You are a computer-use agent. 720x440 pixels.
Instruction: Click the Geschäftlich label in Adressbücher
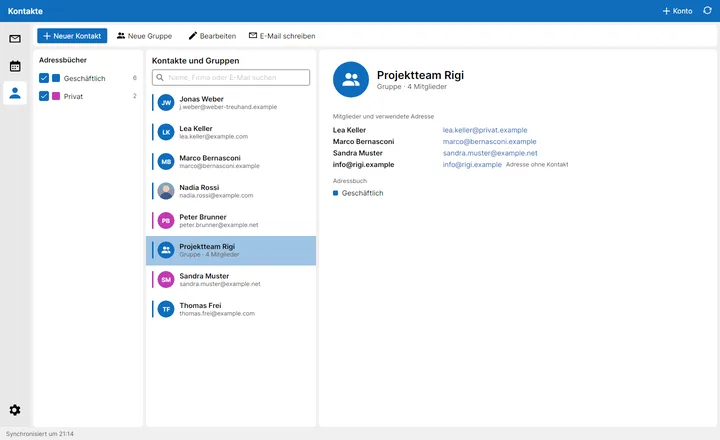pos(84,79)
